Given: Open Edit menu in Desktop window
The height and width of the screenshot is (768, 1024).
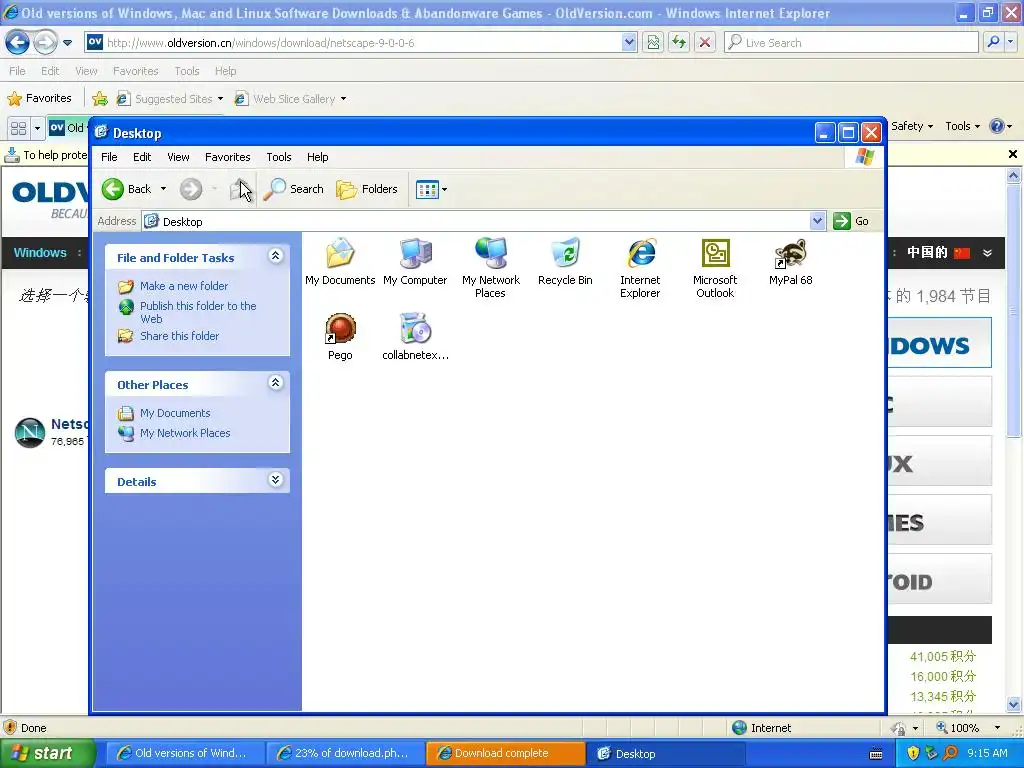Looking at the screenshot, I should coord(142,157).
